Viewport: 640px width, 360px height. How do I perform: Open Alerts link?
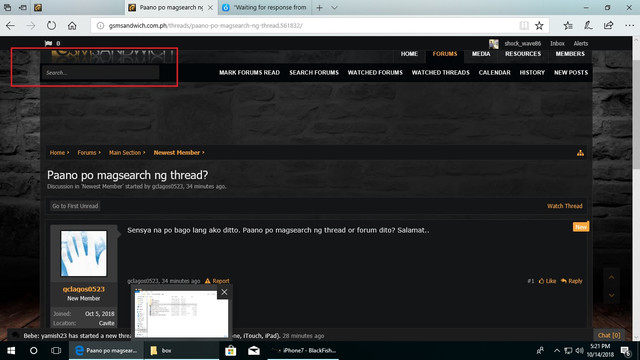[x=580, y=44]
